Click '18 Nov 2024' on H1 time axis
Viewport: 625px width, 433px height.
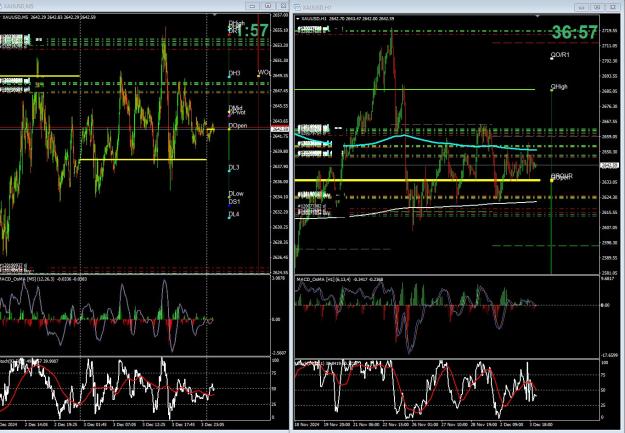[306, 425]
